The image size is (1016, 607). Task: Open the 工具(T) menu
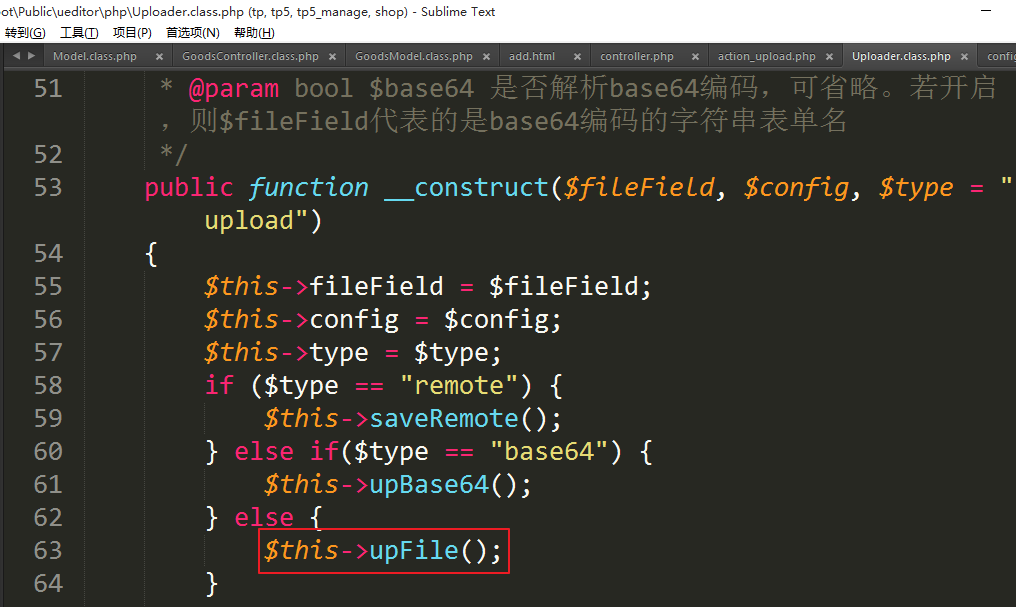tap(79, 33)
